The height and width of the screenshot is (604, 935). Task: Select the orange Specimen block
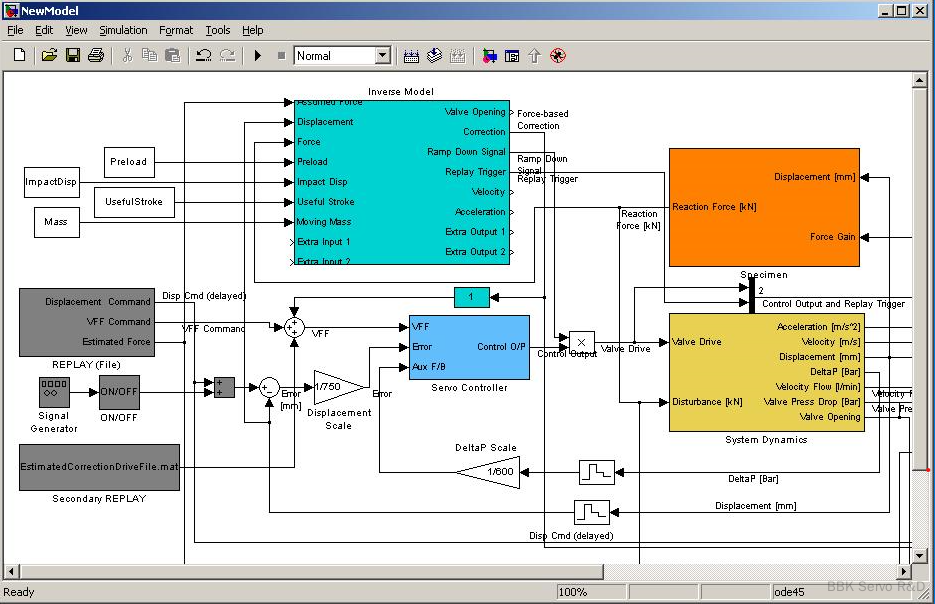(764, 207)
